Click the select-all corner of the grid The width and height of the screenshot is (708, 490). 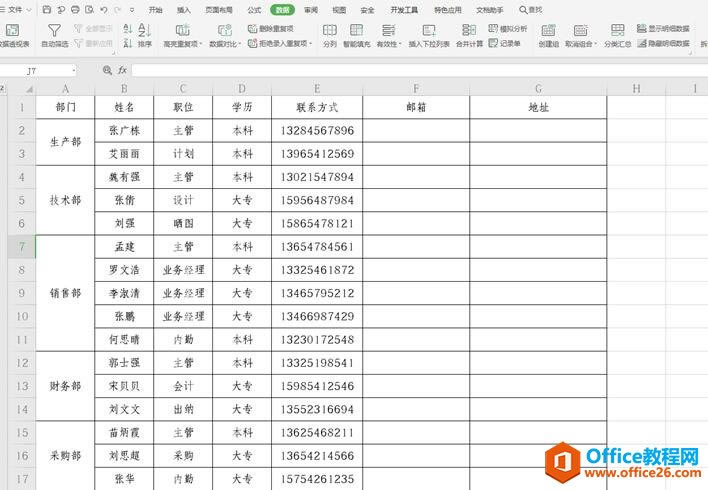pyautogui.click(x=29, y=89)
